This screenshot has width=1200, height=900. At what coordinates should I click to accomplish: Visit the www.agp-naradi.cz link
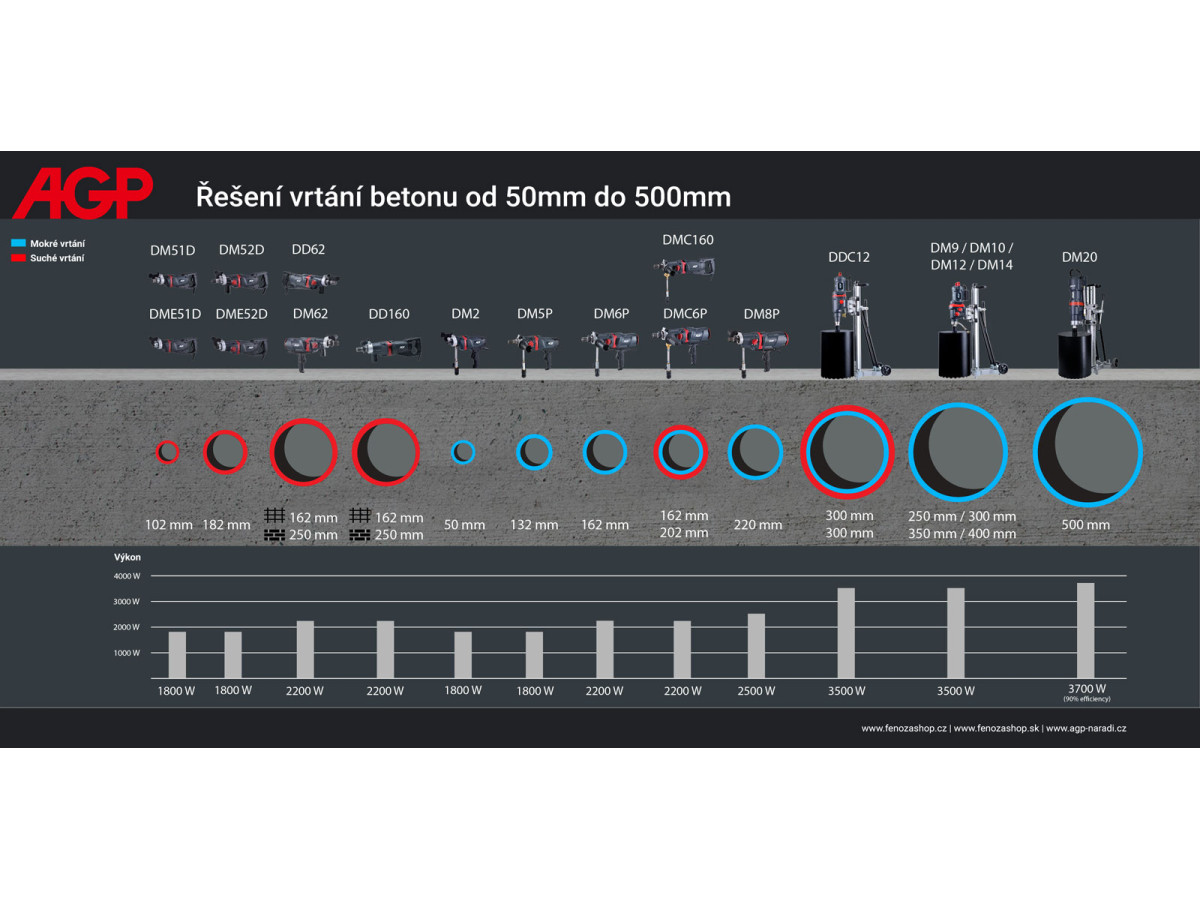pyautogui.click(x=1085, y=729)
